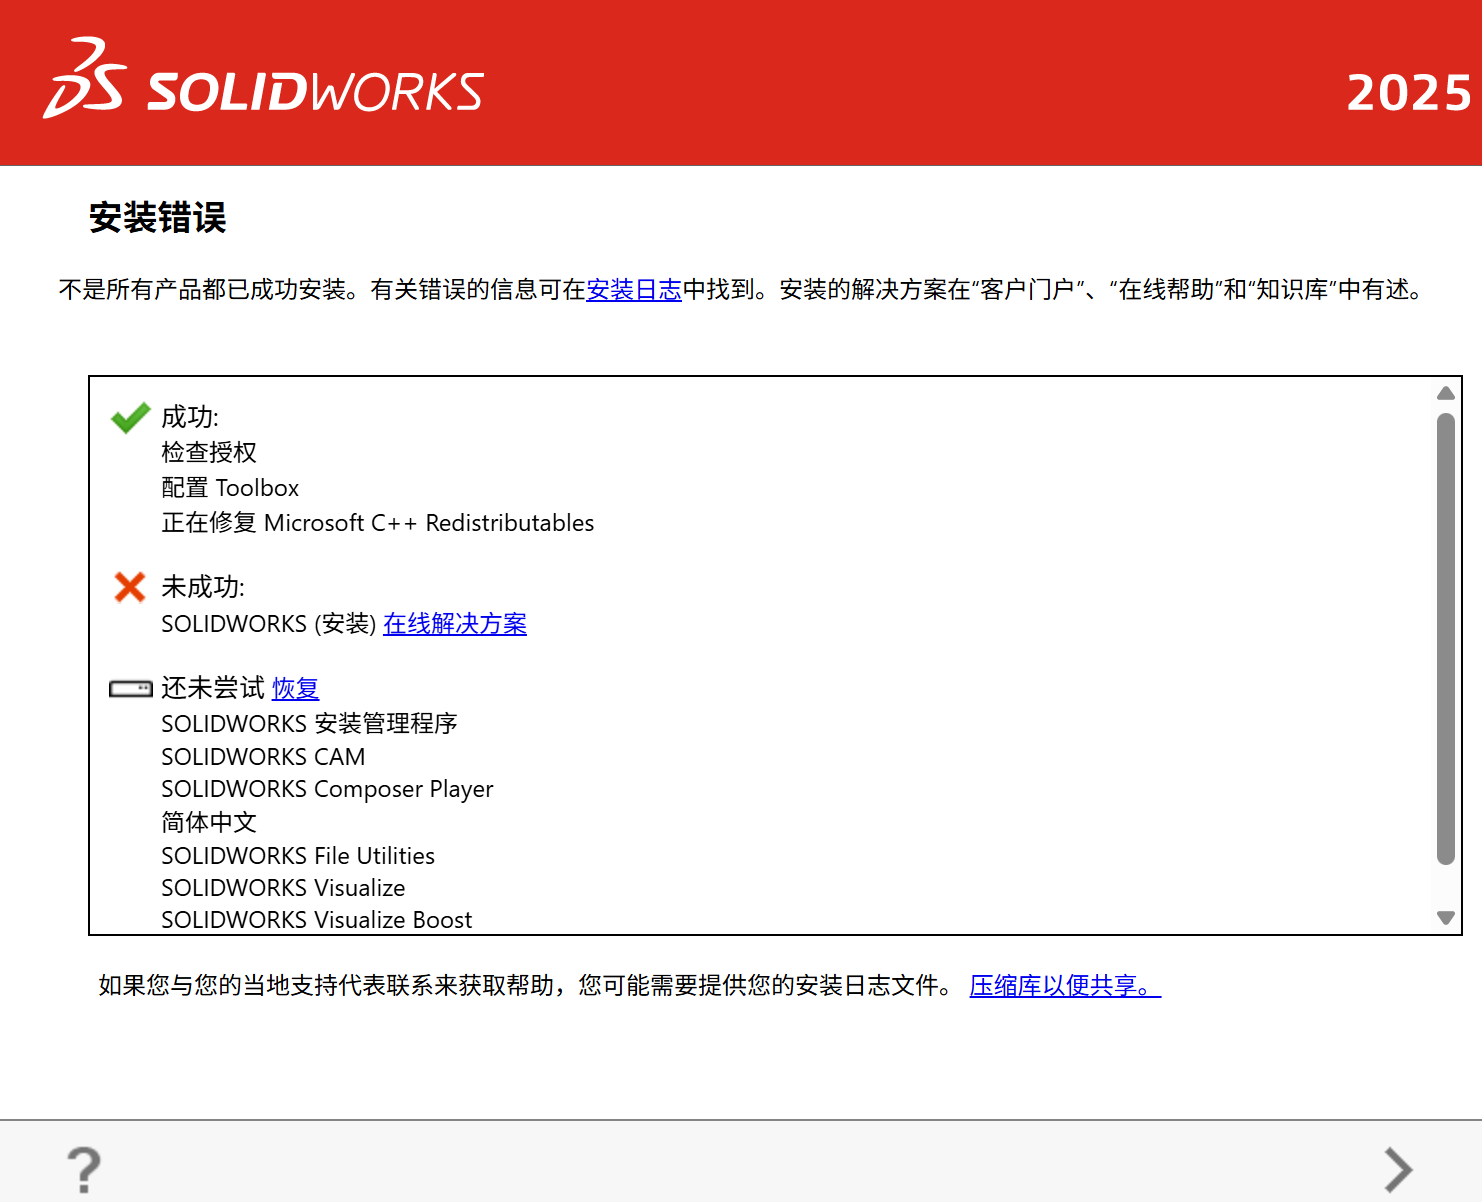
Task: Click the 未成功: label
Action: coord(203,587)
